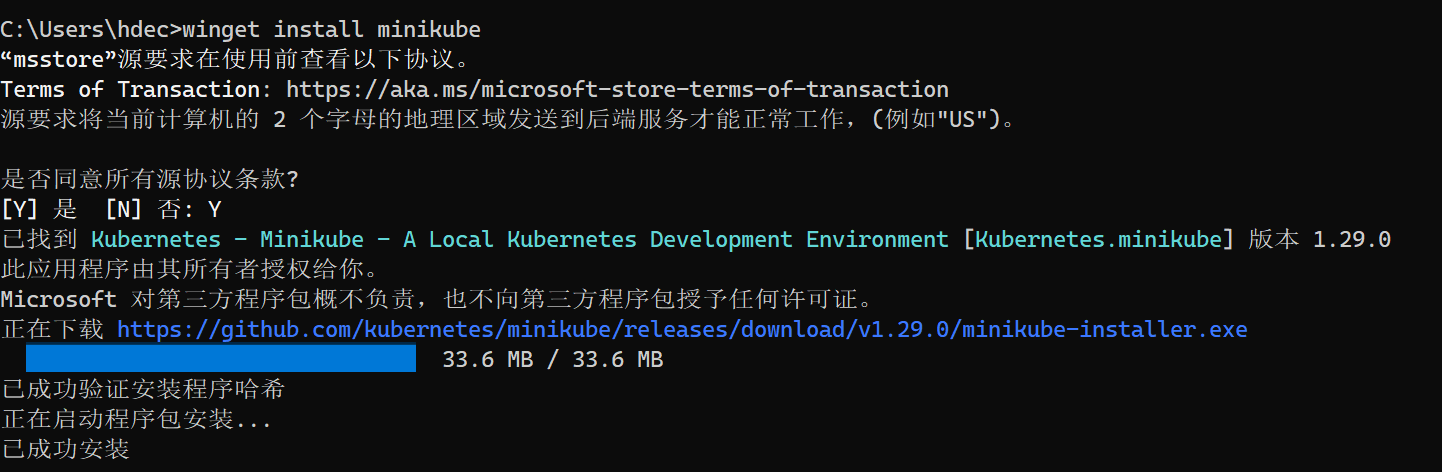Click the word "Microsoft" in the disclaimer line
1442x472 pixels.
pos(58,299)
